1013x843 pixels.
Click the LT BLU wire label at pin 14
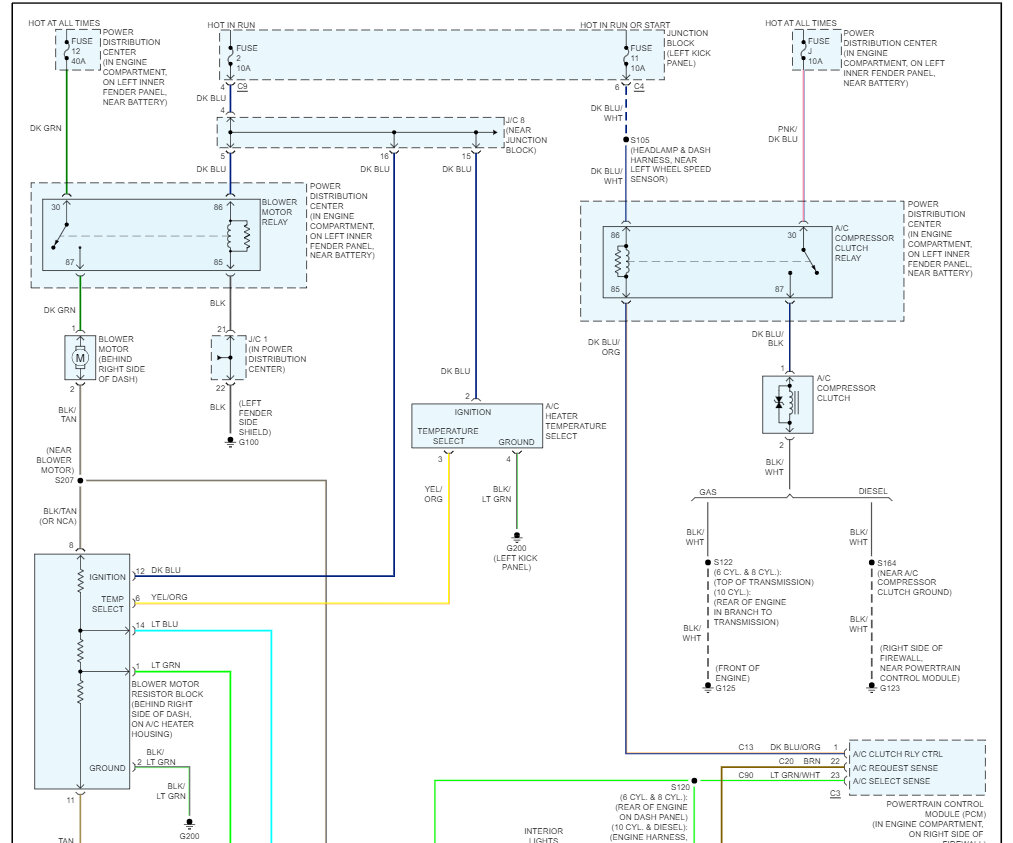click(165, 624)
